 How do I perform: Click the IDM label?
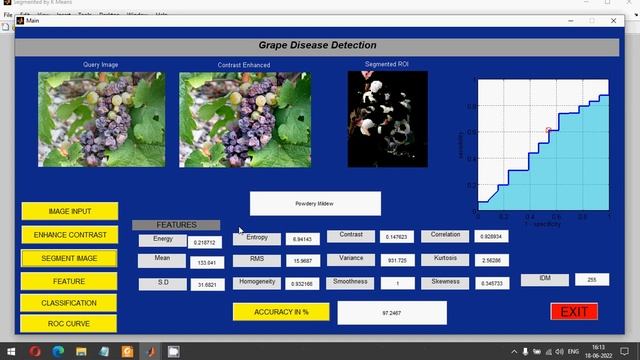545,280
